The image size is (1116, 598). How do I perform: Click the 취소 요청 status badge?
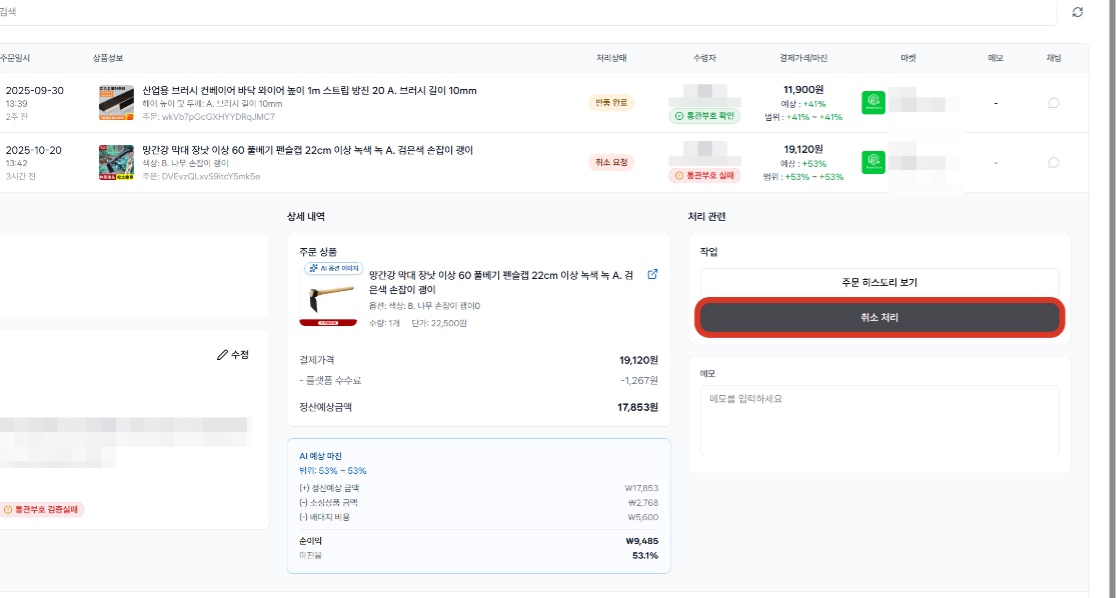point(611,162)
